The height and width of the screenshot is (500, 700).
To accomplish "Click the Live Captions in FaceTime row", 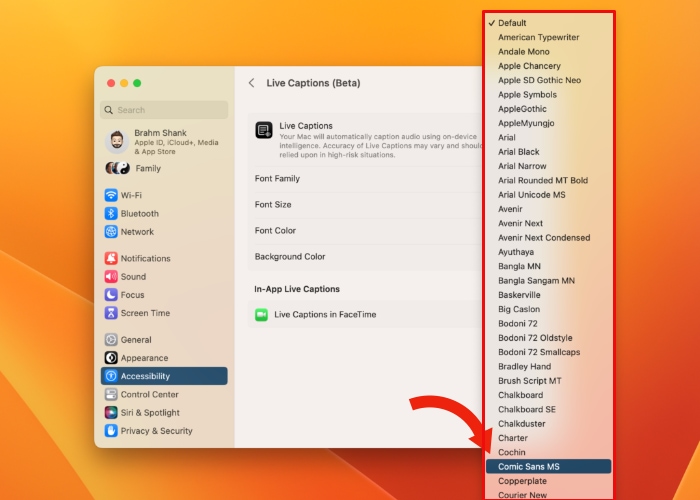I will tap(365, 315).
